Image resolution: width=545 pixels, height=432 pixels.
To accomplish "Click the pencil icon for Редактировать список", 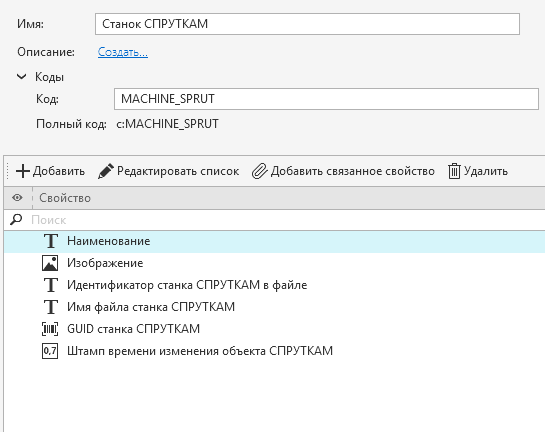I will pyautogui.click(x=106, y=171).
